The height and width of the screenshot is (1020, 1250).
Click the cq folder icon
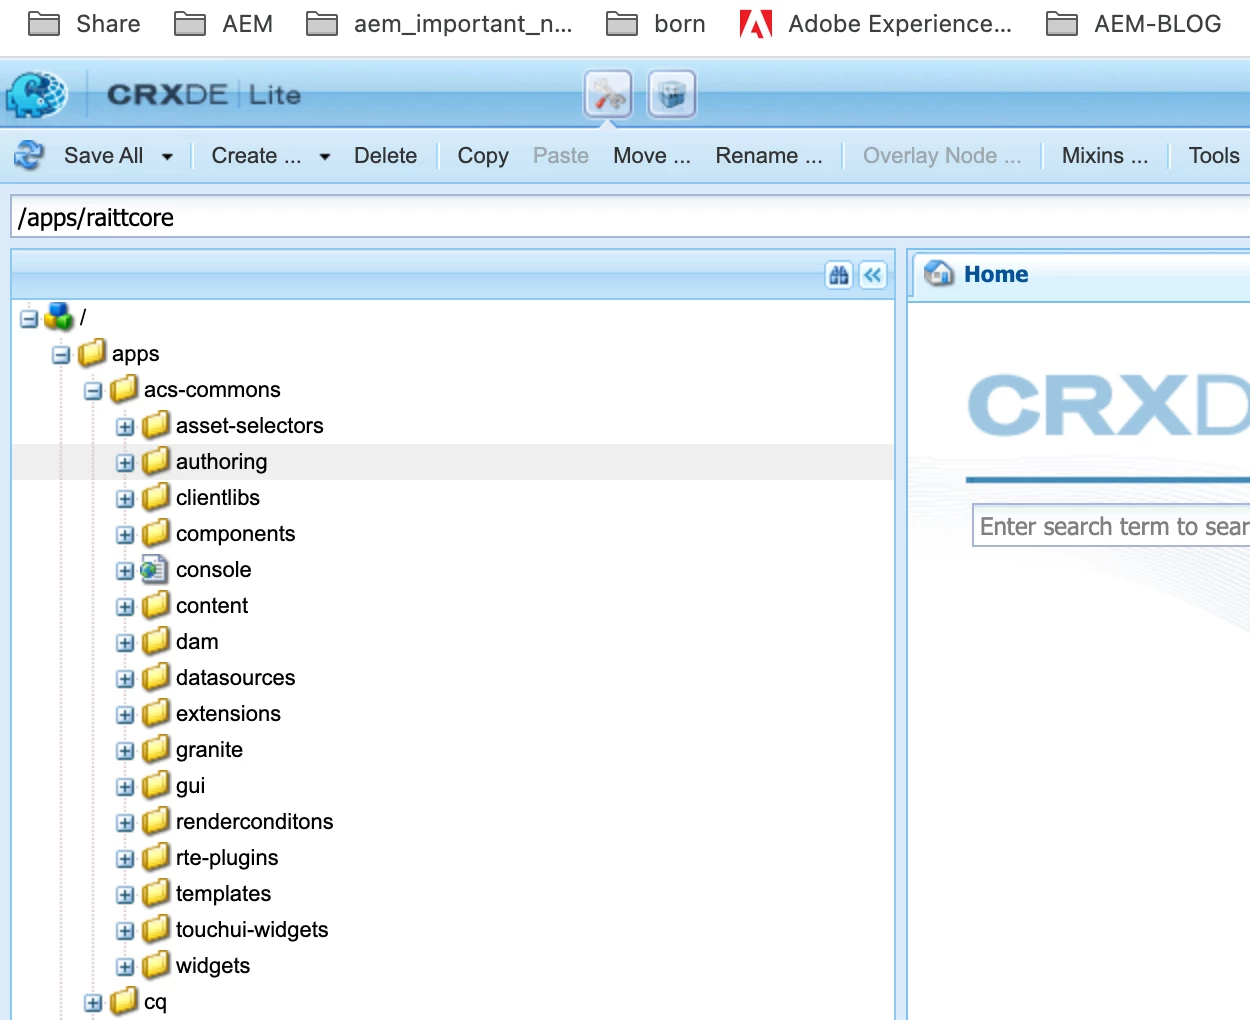point(124,1001)
